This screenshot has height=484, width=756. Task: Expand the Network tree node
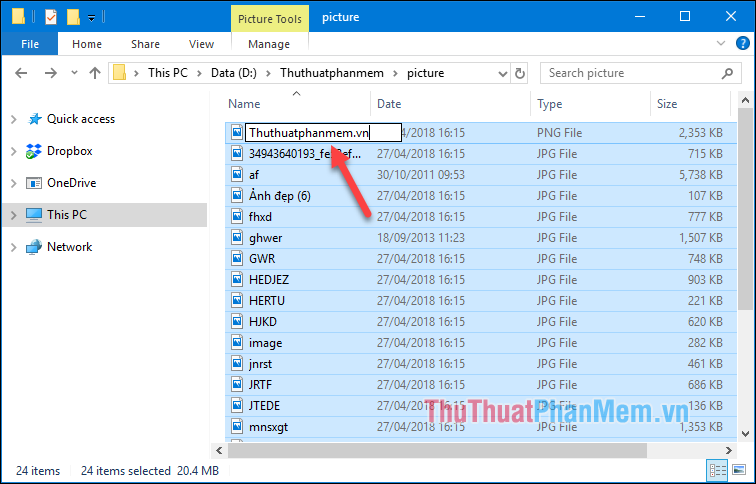(x=14, y=247)
